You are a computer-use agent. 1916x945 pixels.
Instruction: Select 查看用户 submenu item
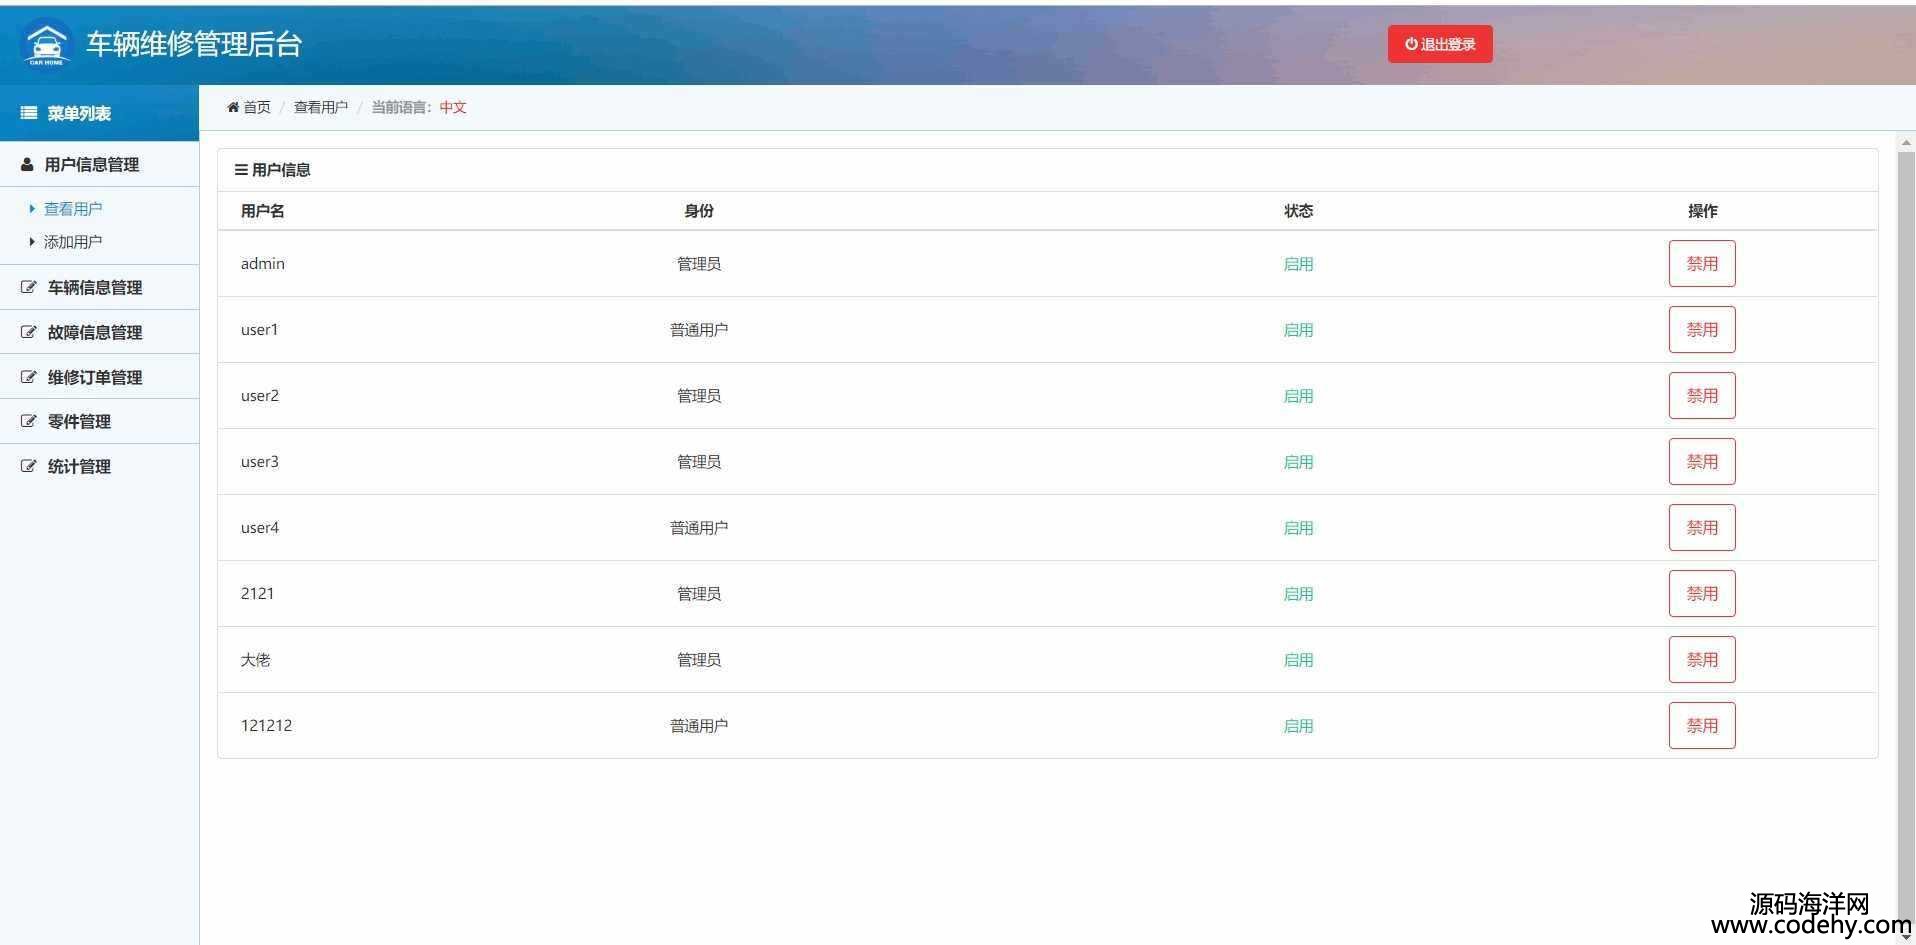click(73, 209)
